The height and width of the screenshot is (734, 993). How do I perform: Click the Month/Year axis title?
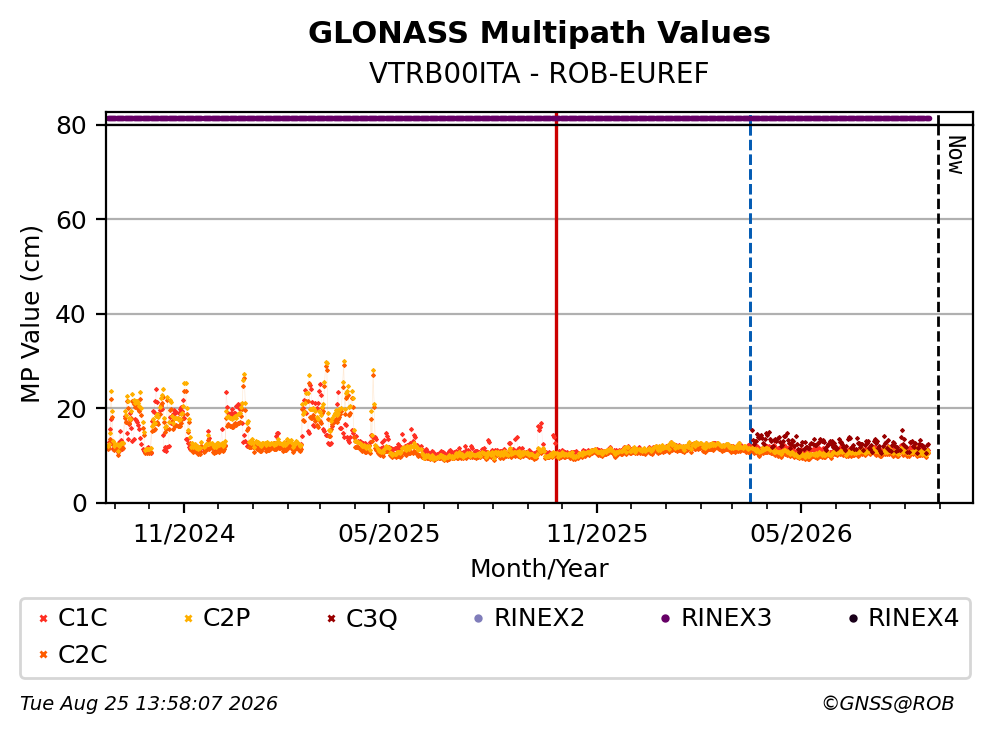pos(539,569)
